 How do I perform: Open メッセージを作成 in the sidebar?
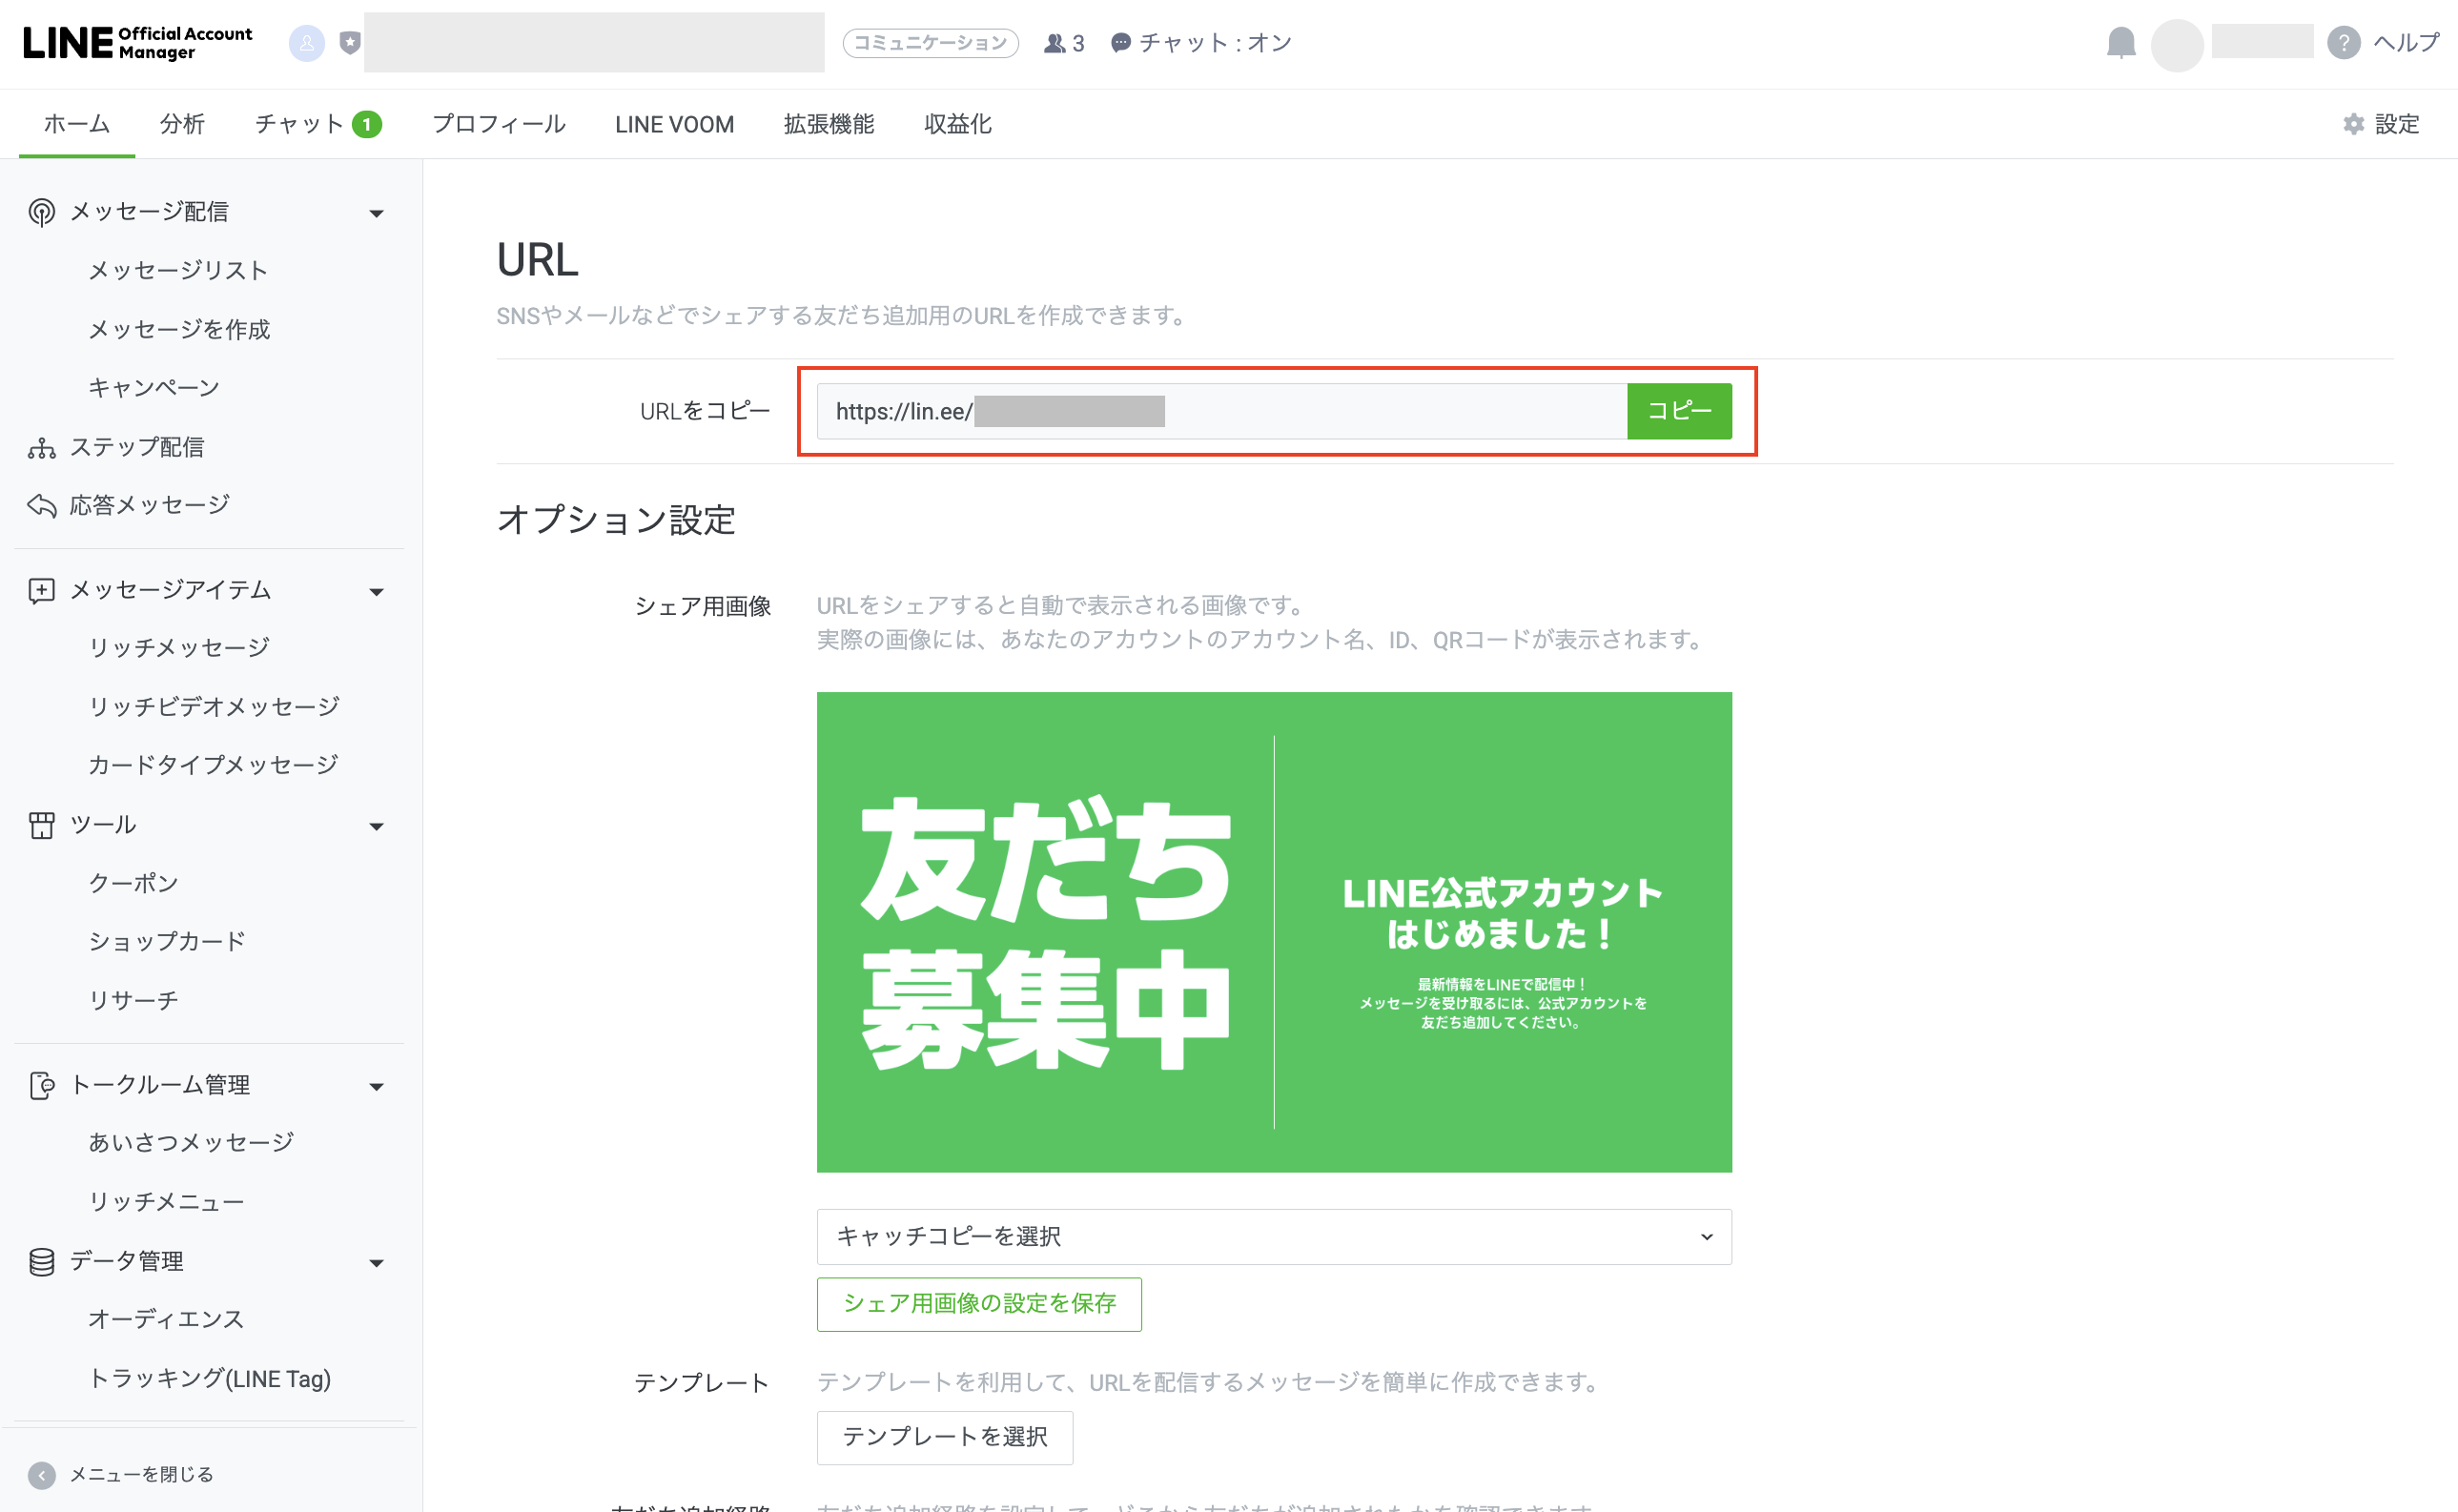[x=179, y=329]
